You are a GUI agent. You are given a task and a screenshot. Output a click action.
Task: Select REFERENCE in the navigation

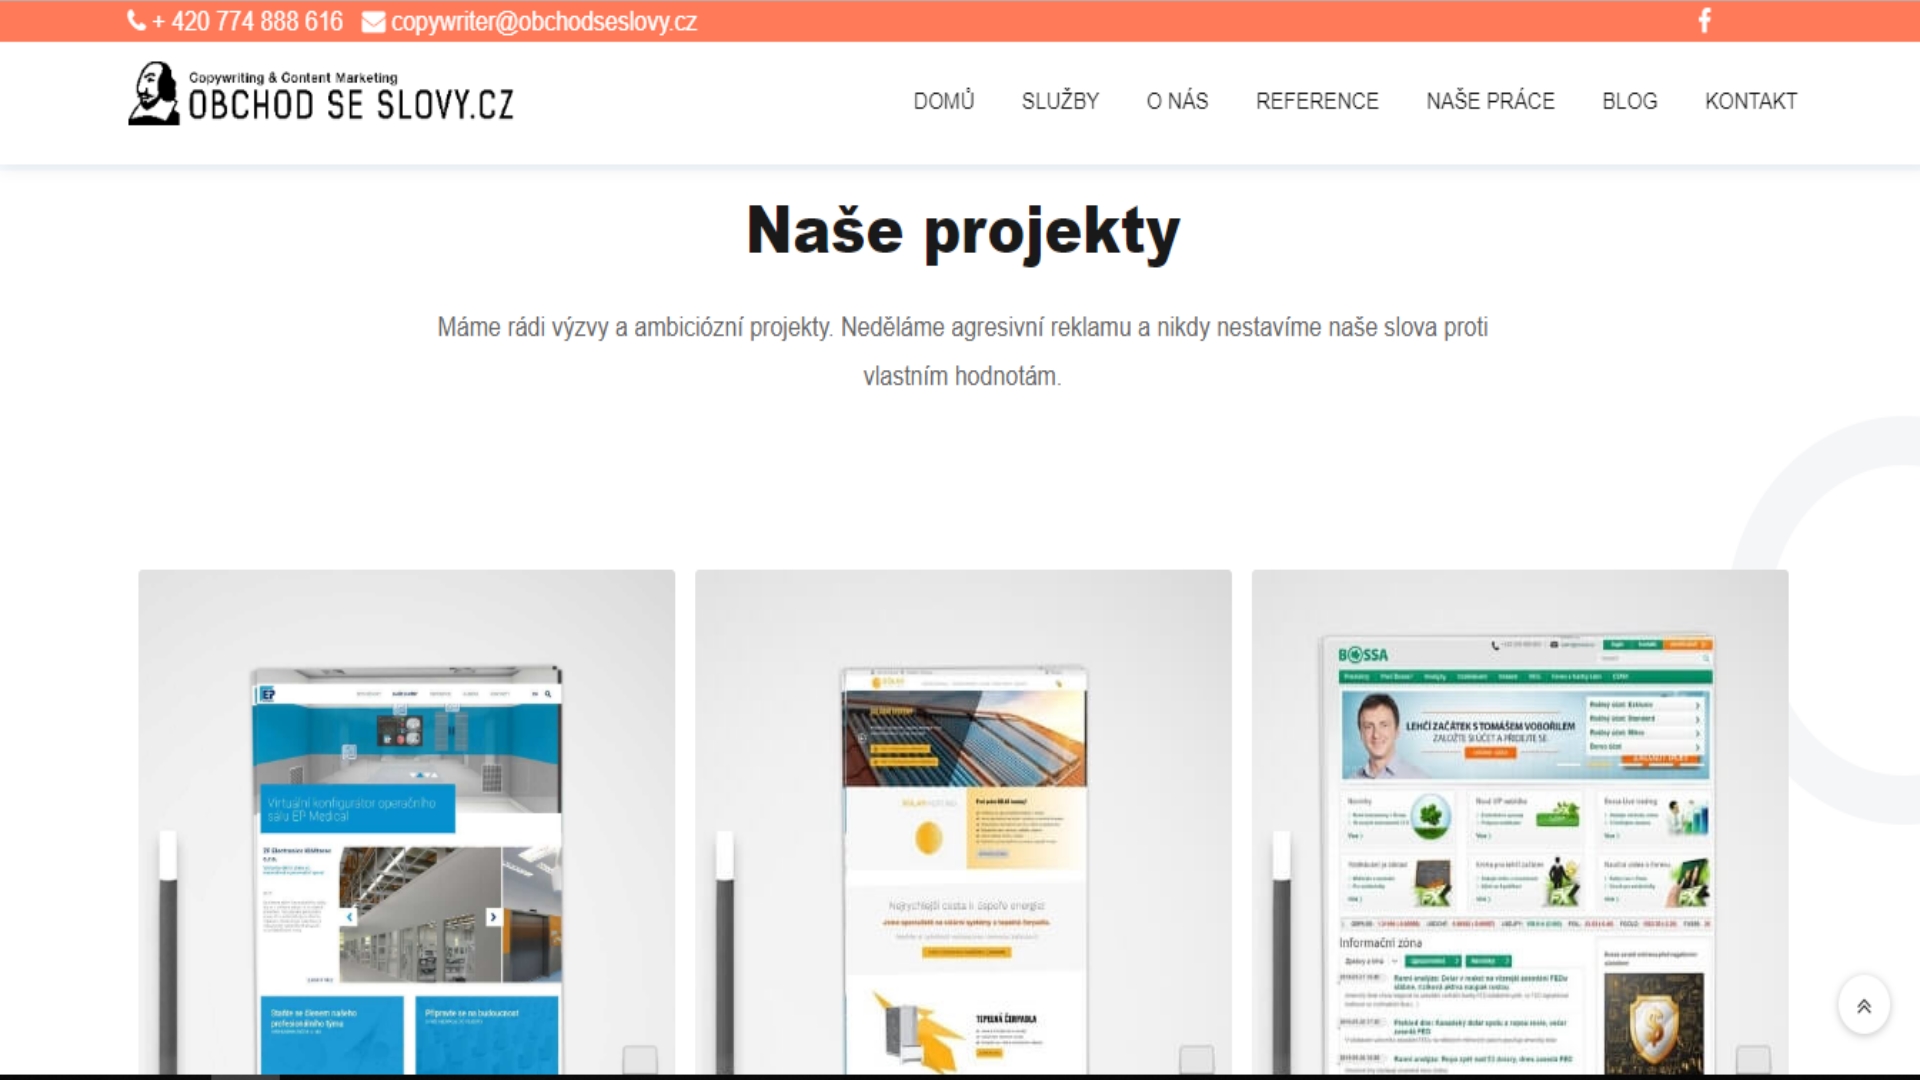pyautogui.click(x=1317, y=101)
